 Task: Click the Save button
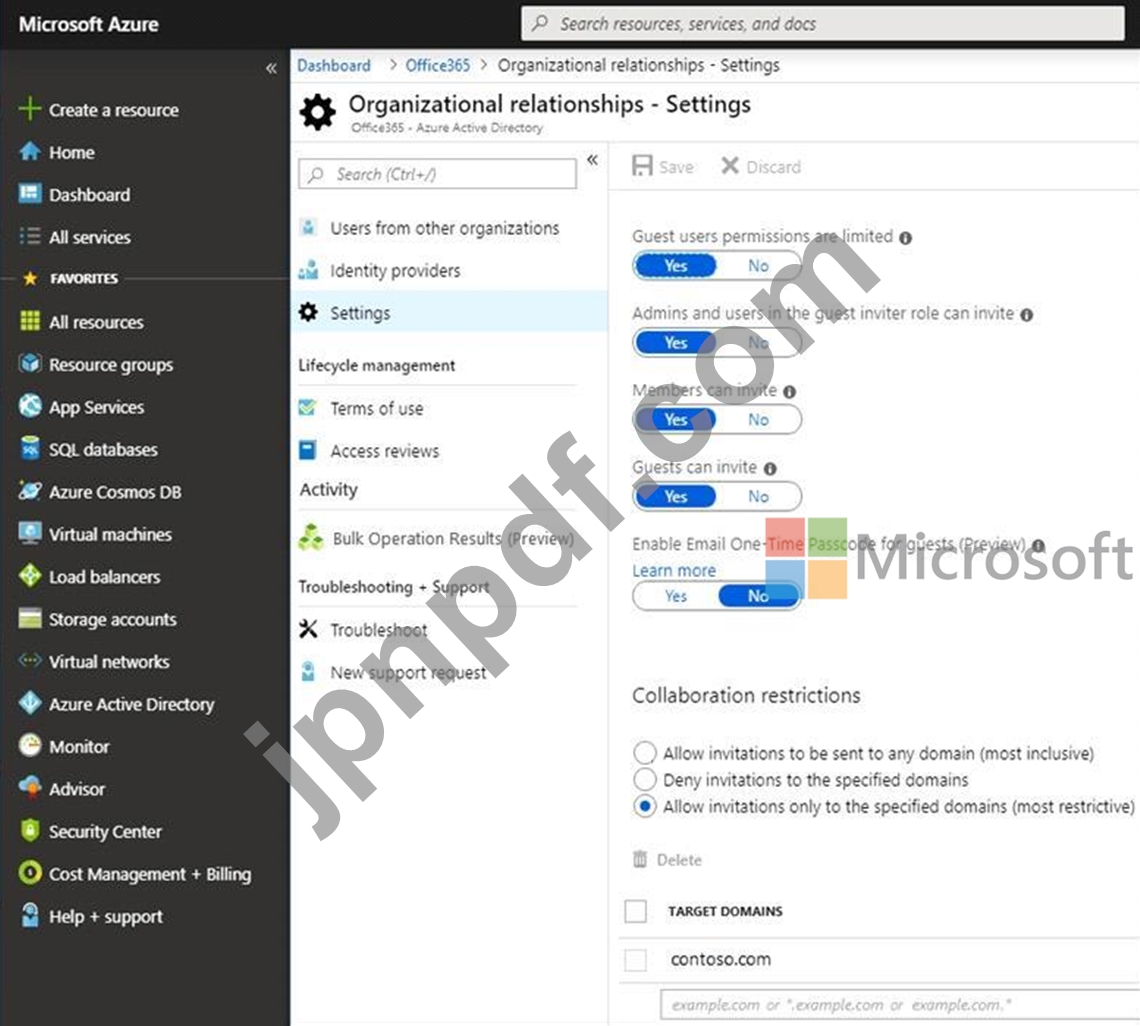[662, 167]
